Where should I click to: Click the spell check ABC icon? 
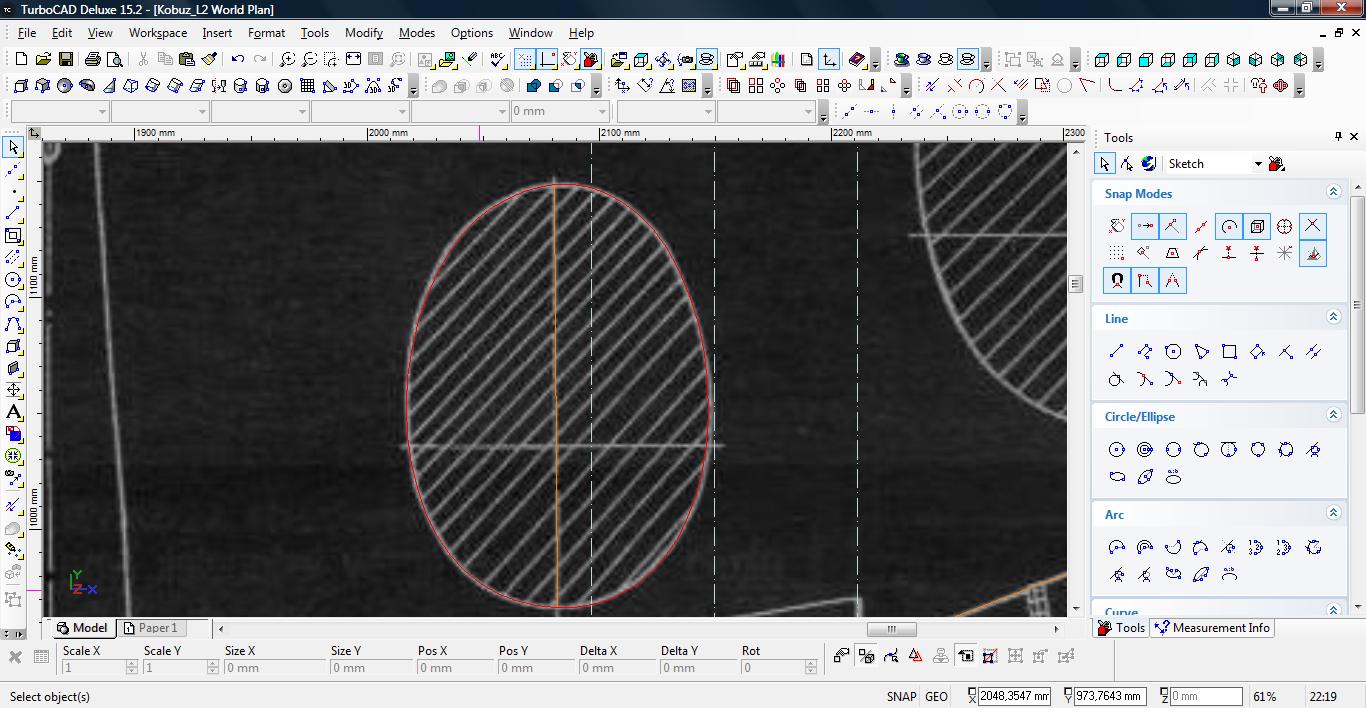(497, 60)
